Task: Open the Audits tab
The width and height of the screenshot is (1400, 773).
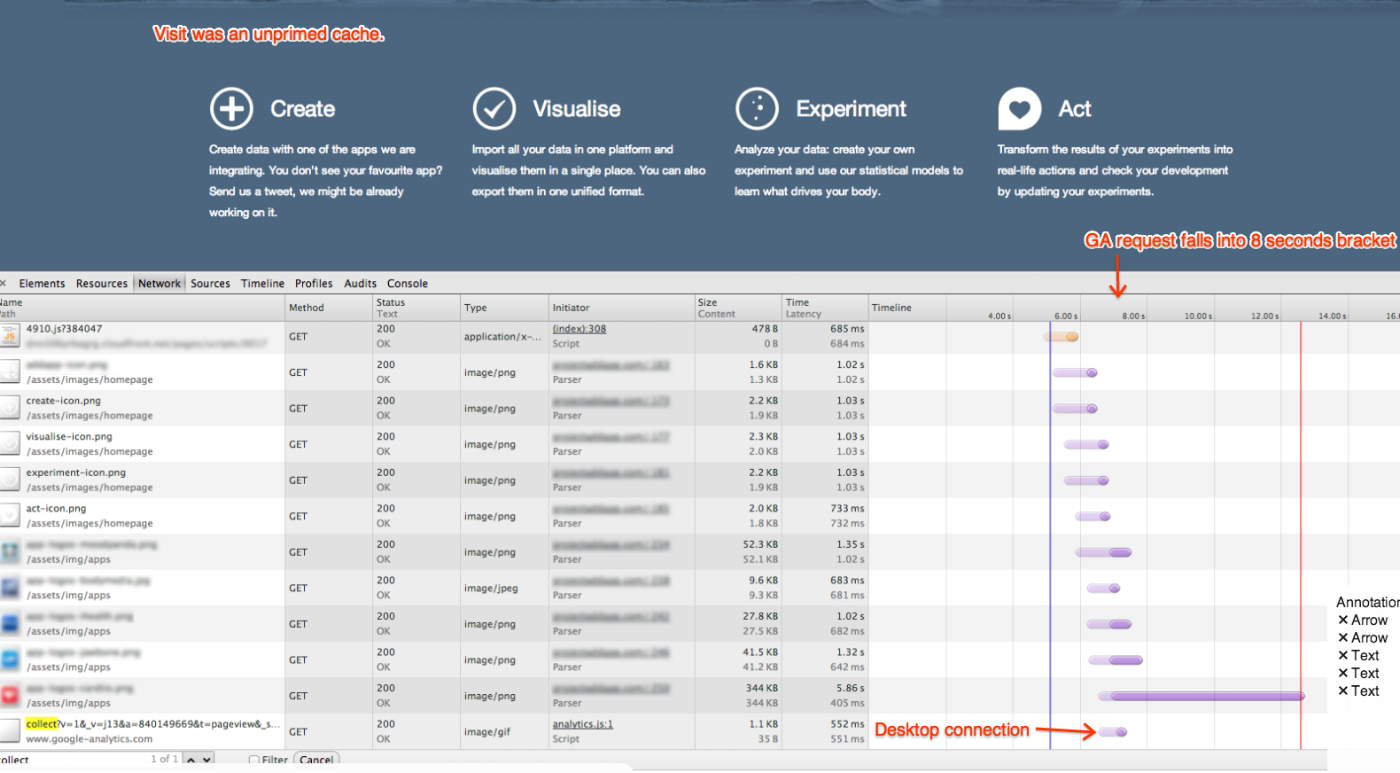Action: (x=361, y=283)
